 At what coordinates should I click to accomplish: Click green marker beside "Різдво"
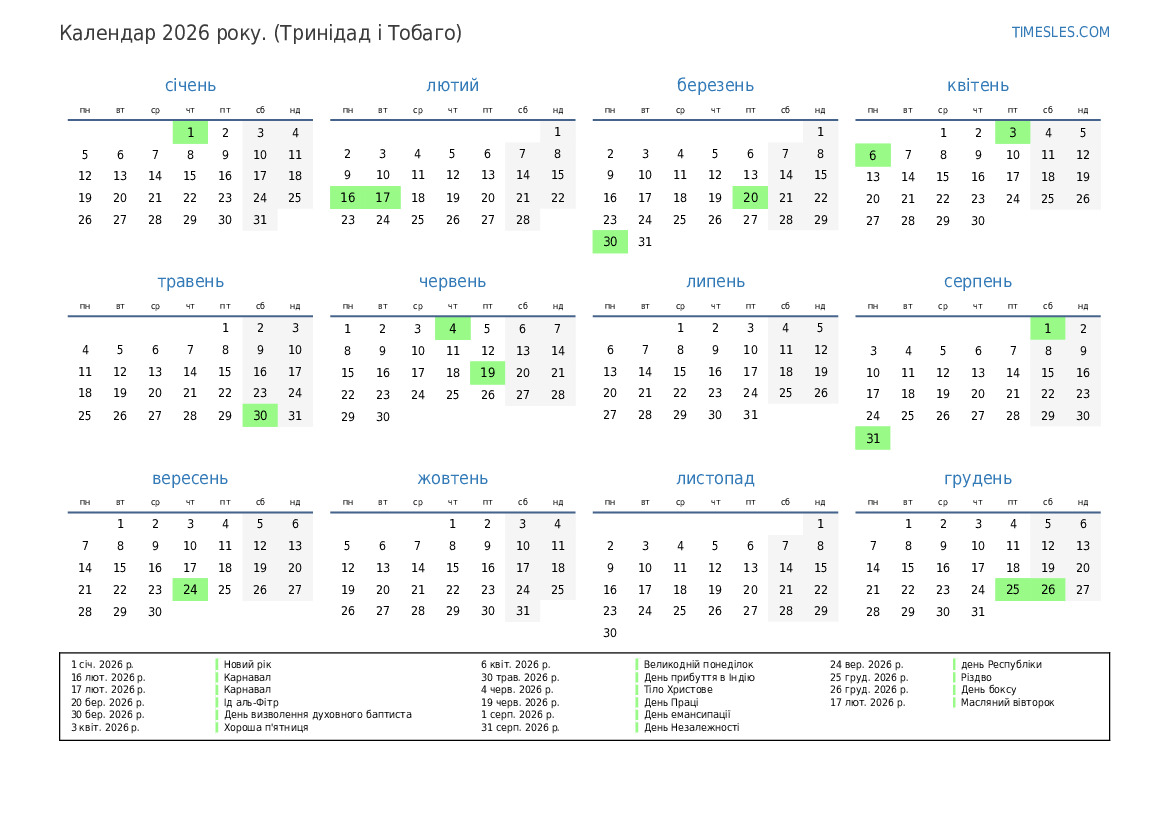tap(954, 677)
